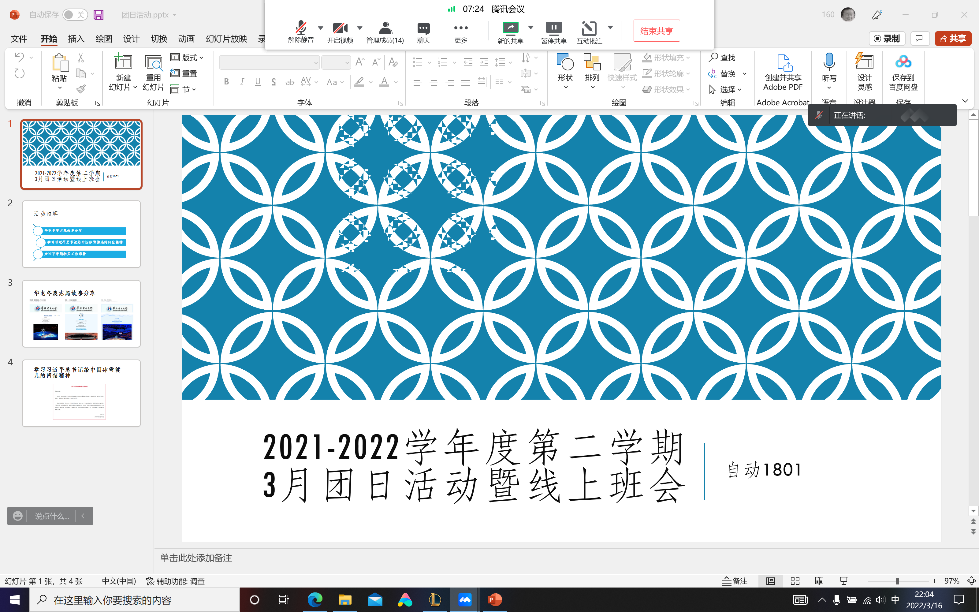
Task: Select slide 3 thumbnail in the panel
Action: coord(81,313)
